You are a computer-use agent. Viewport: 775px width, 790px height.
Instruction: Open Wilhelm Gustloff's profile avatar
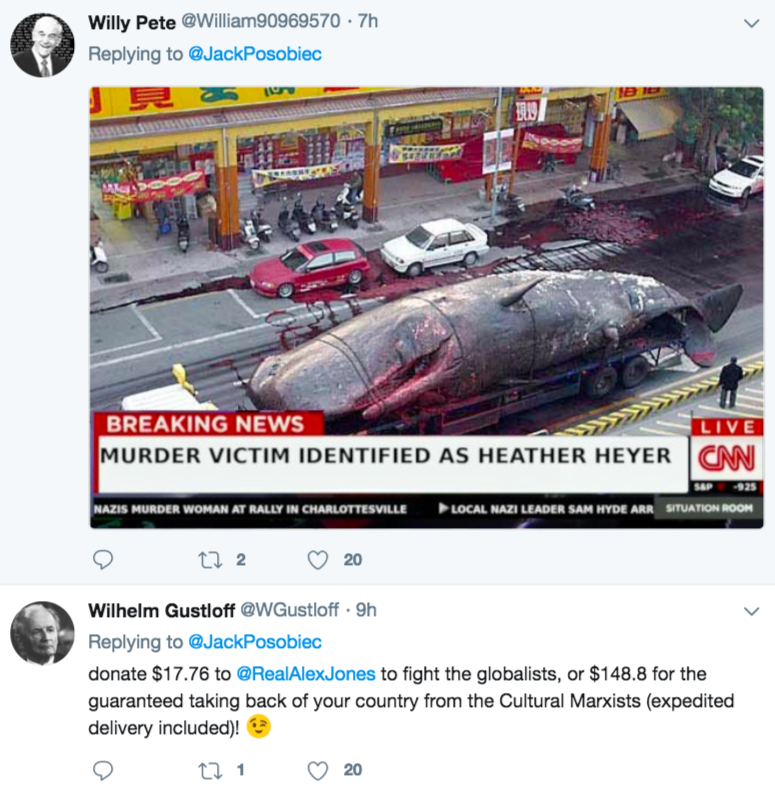point(42,633)
